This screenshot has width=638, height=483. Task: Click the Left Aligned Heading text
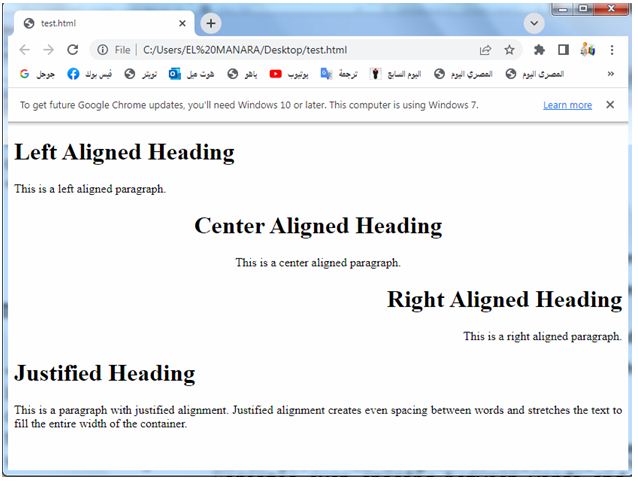click(124, 153)
